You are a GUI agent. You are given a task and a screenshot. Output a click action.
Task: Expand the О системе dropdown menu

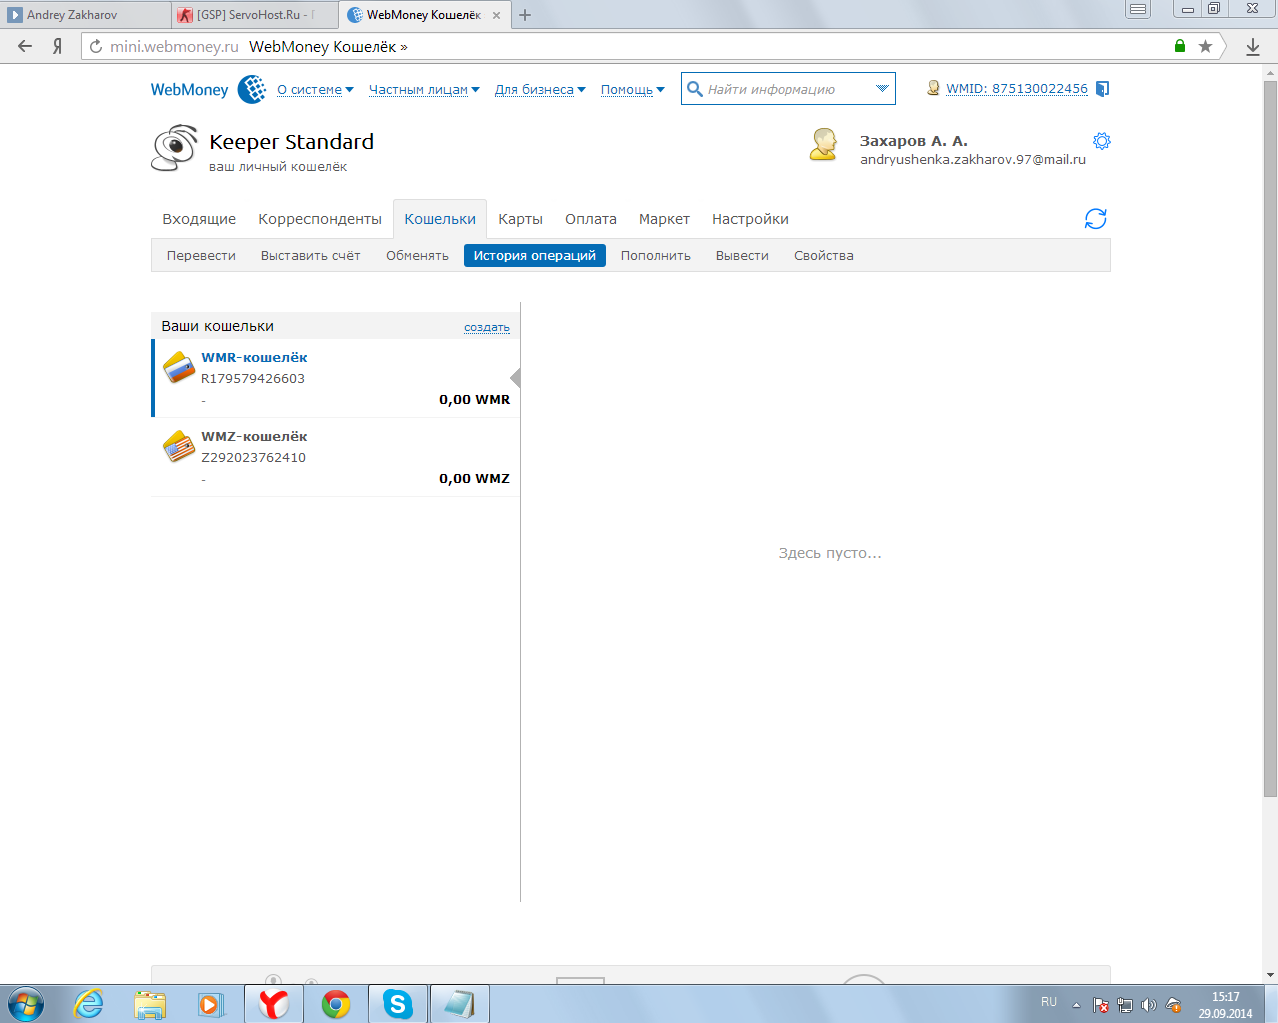(315, 89)
